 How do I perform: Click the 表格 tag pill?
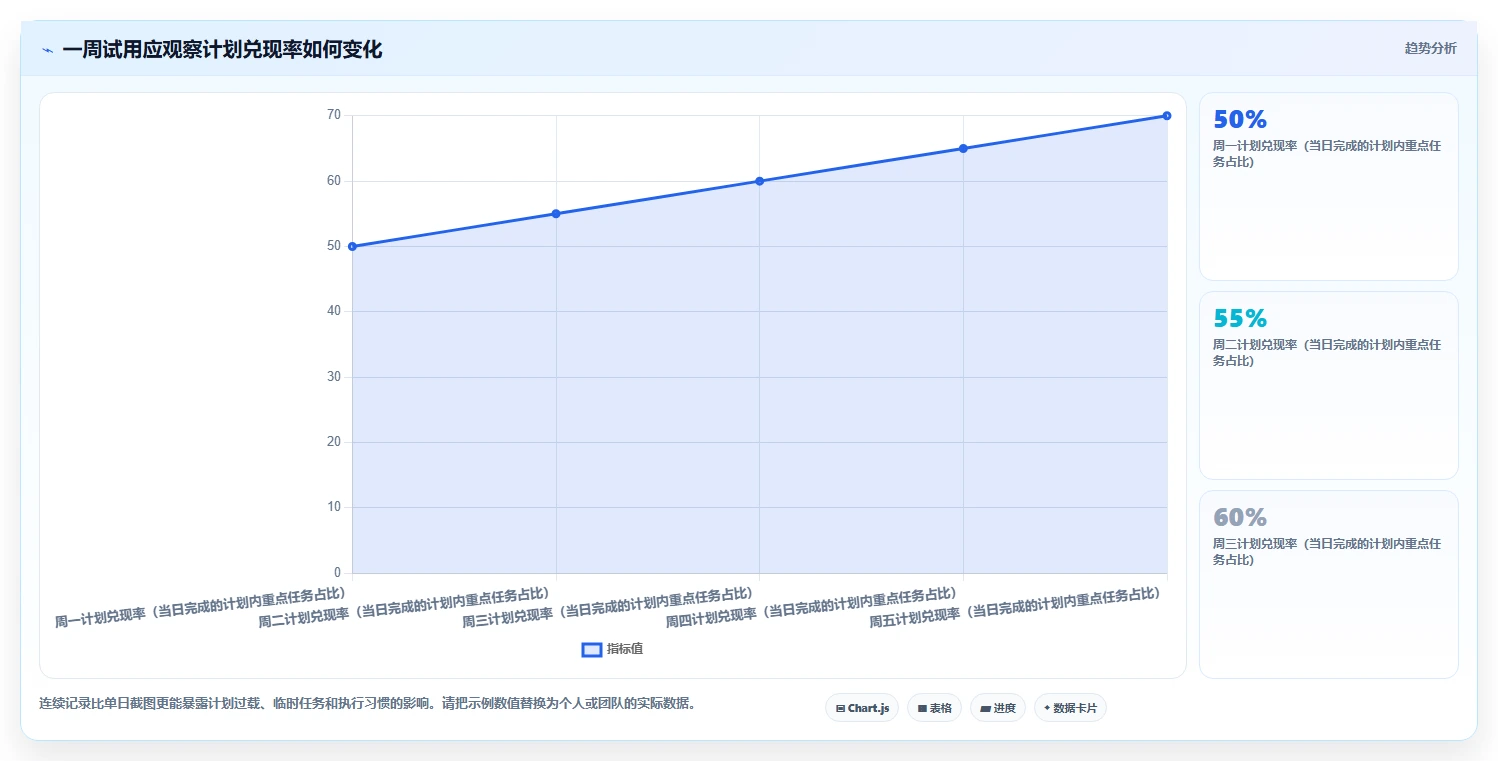(x=934, y=708)
